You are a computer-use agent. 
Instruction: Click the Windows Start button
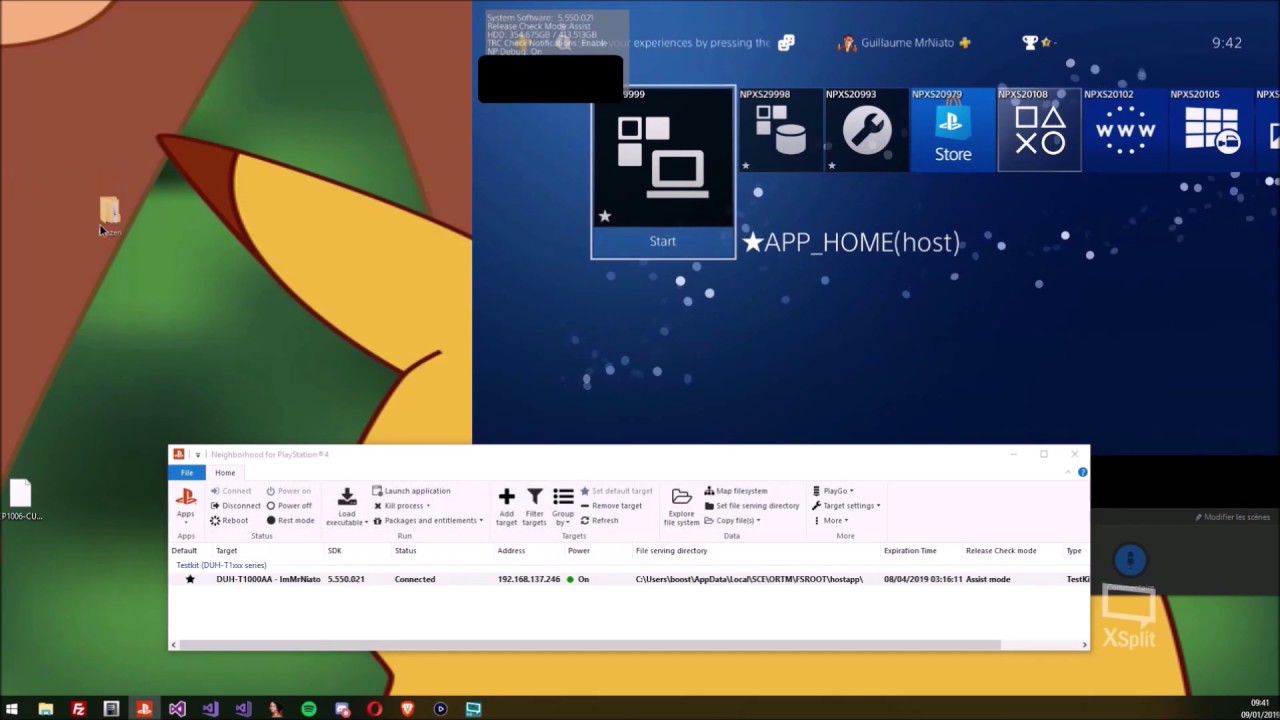pos(12,709)
